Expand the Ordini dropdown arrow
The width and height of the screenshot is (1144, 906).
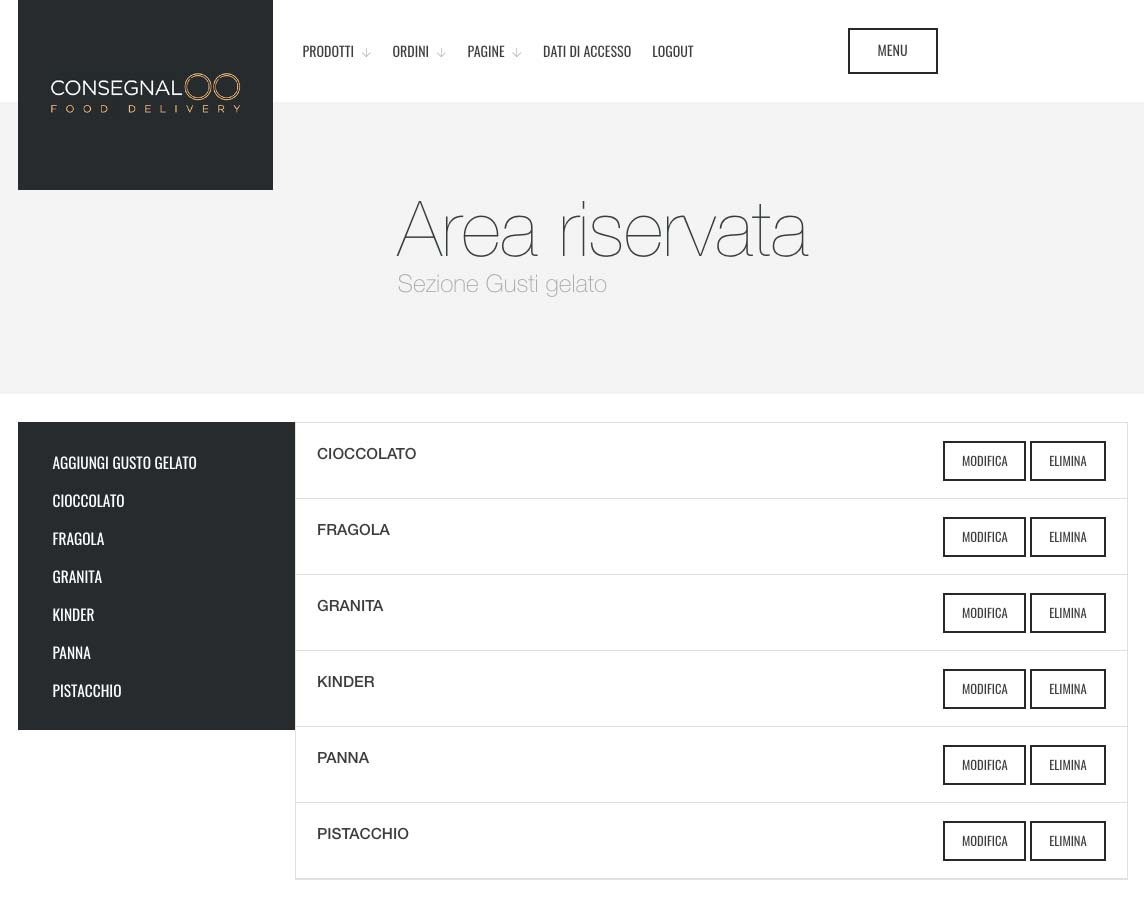(441, 53)
